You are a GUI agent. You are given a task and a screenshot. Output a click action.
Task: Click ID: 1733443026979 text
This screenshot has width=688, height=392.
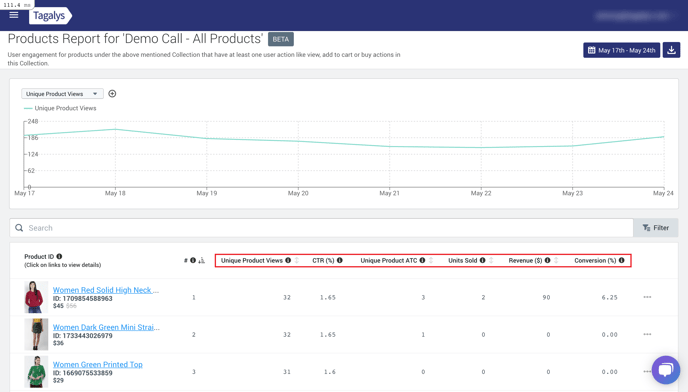click(82, 336)
